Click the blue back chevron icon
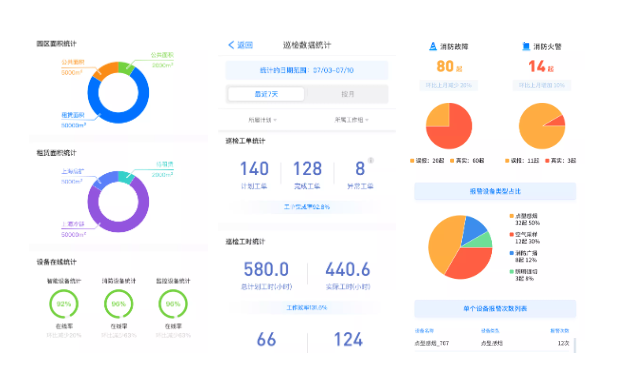The height and width of the screenshot is (372, 620). (231, 45)
